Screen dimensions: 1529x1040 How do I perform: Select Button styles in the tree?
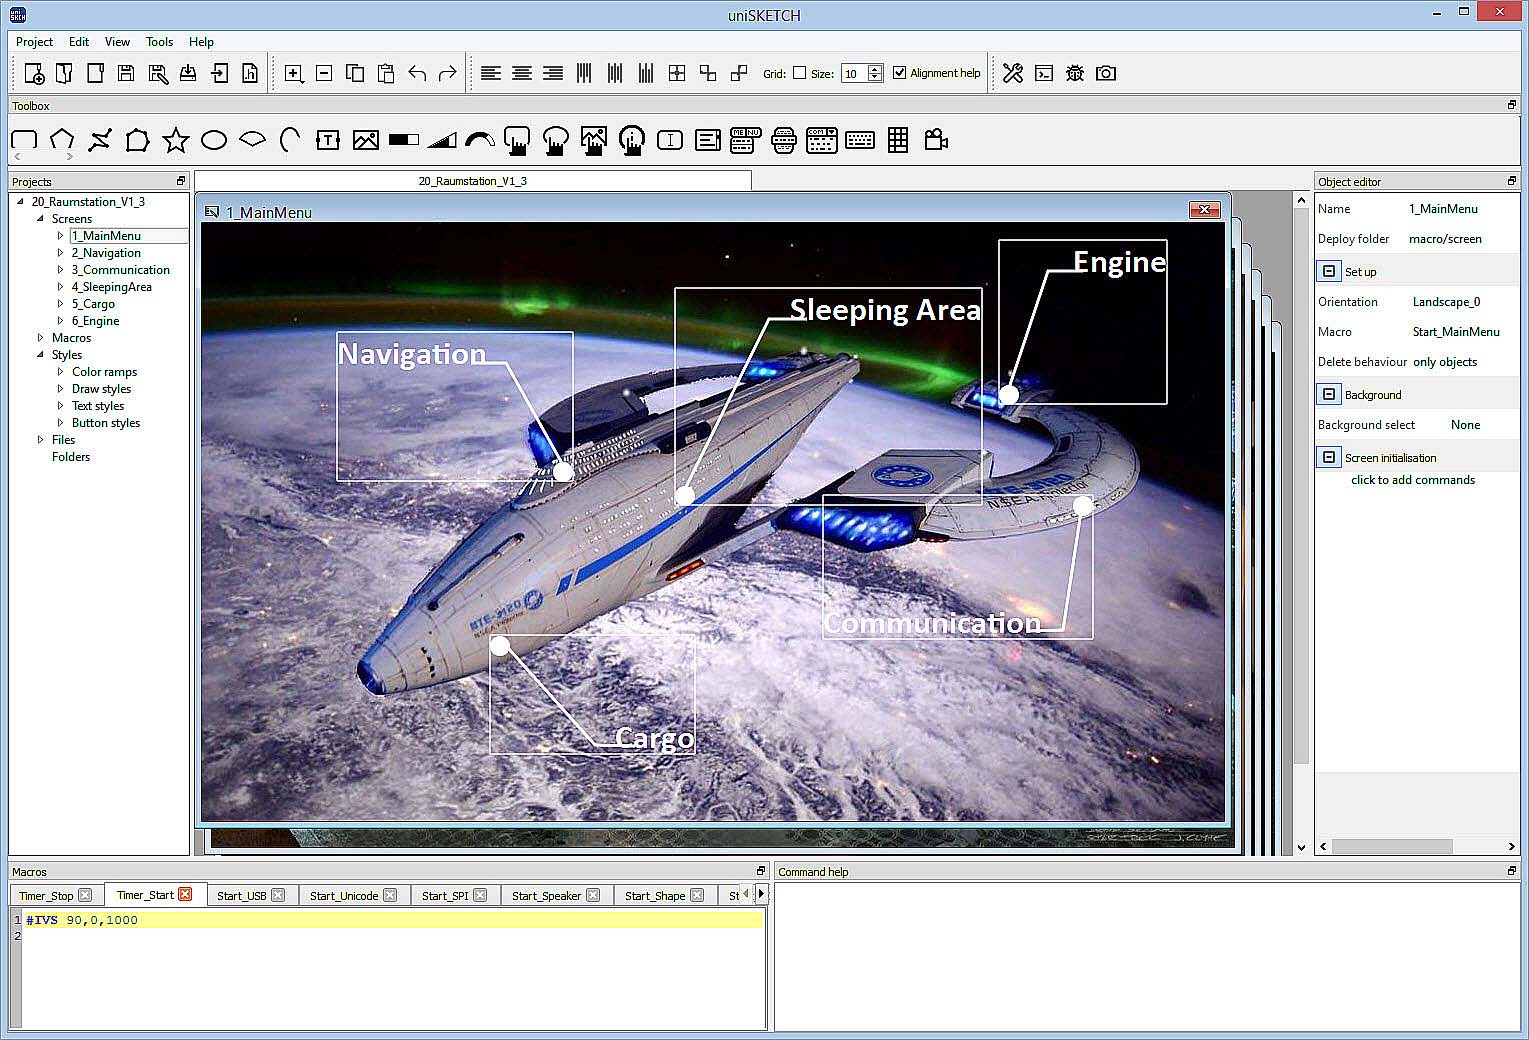point(106,423)
